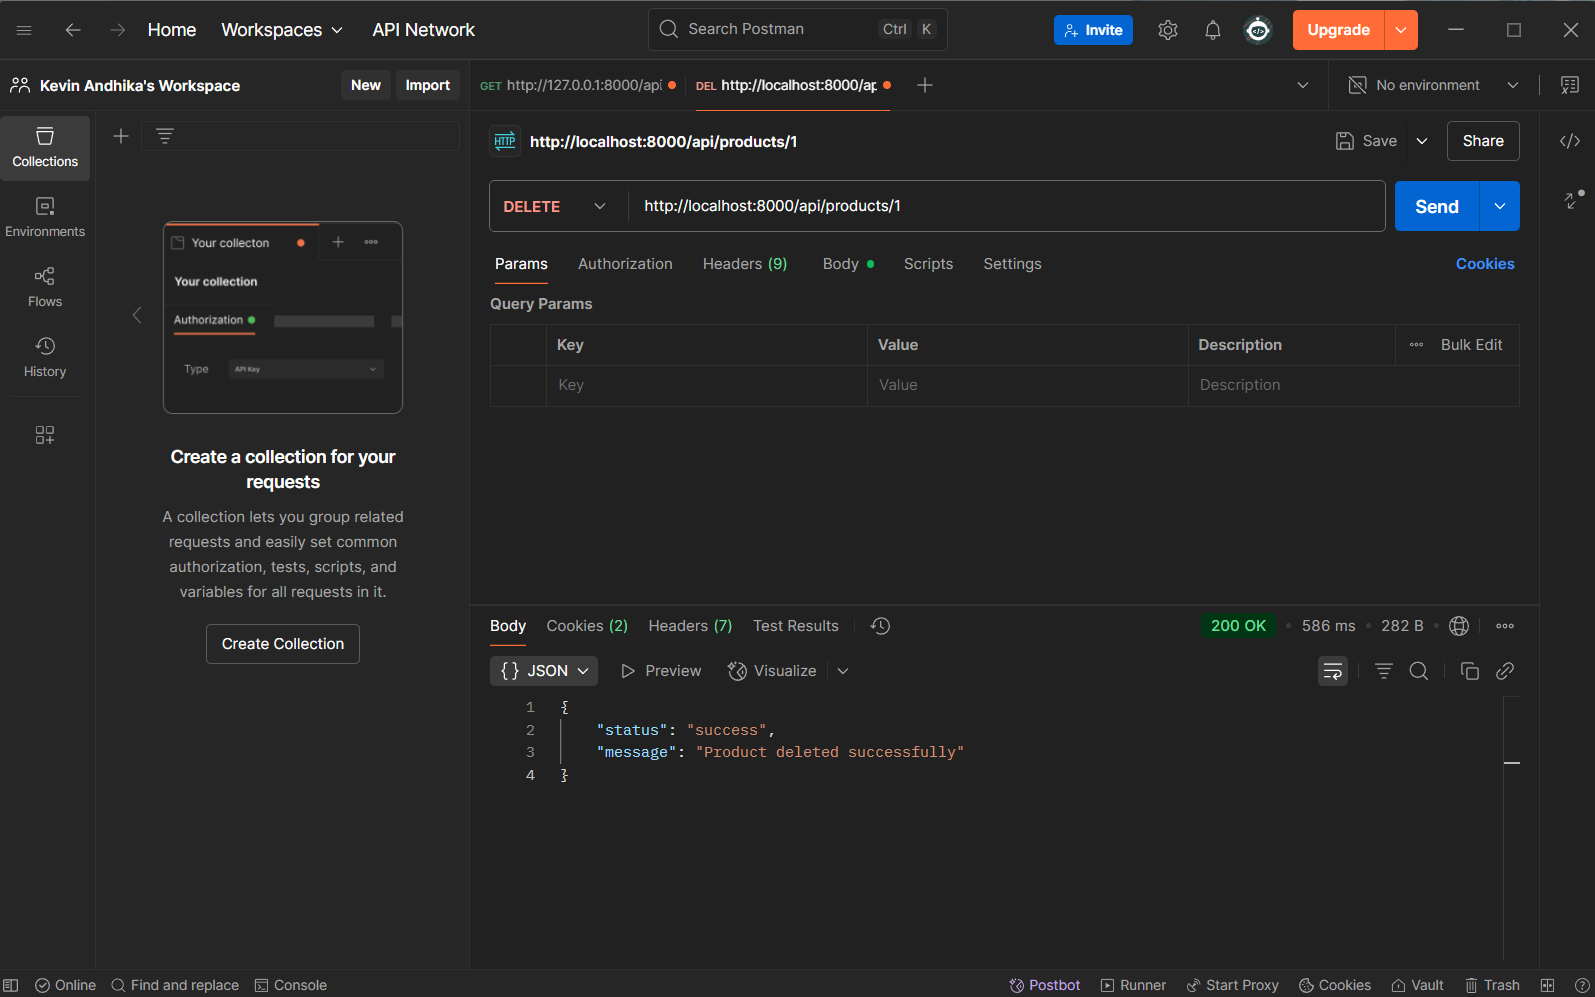This screenshot has width=1595, height=997.
Task: Toggle the two-pane layout view
Action: [1547, 985]
